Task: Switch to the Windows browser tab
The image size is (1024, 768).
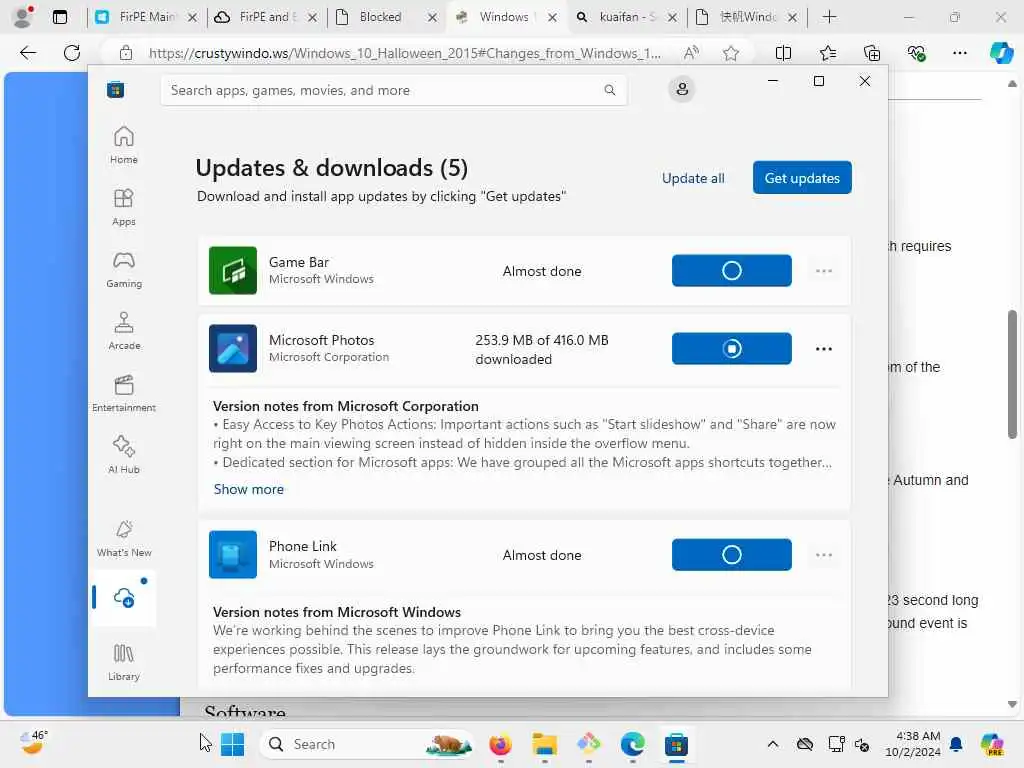Action: pyautogui.click(x=506, y=17)
